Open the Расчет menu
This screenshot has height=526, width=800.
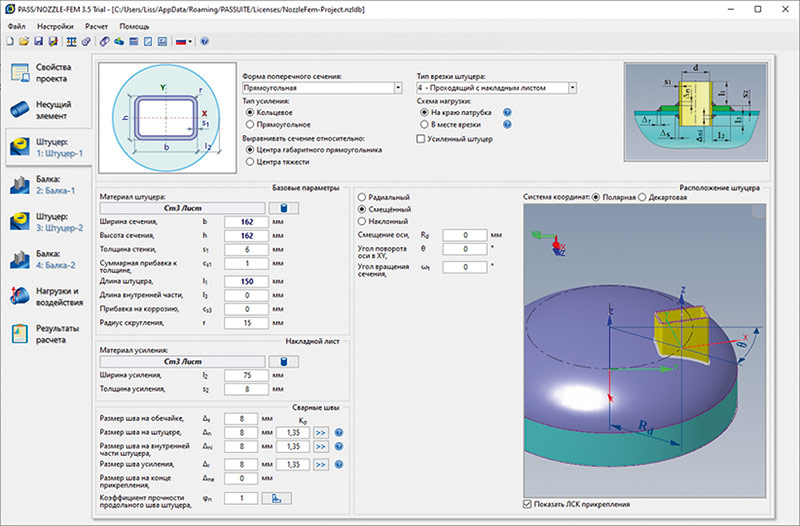pyautogui.click(x=96, y=26)
